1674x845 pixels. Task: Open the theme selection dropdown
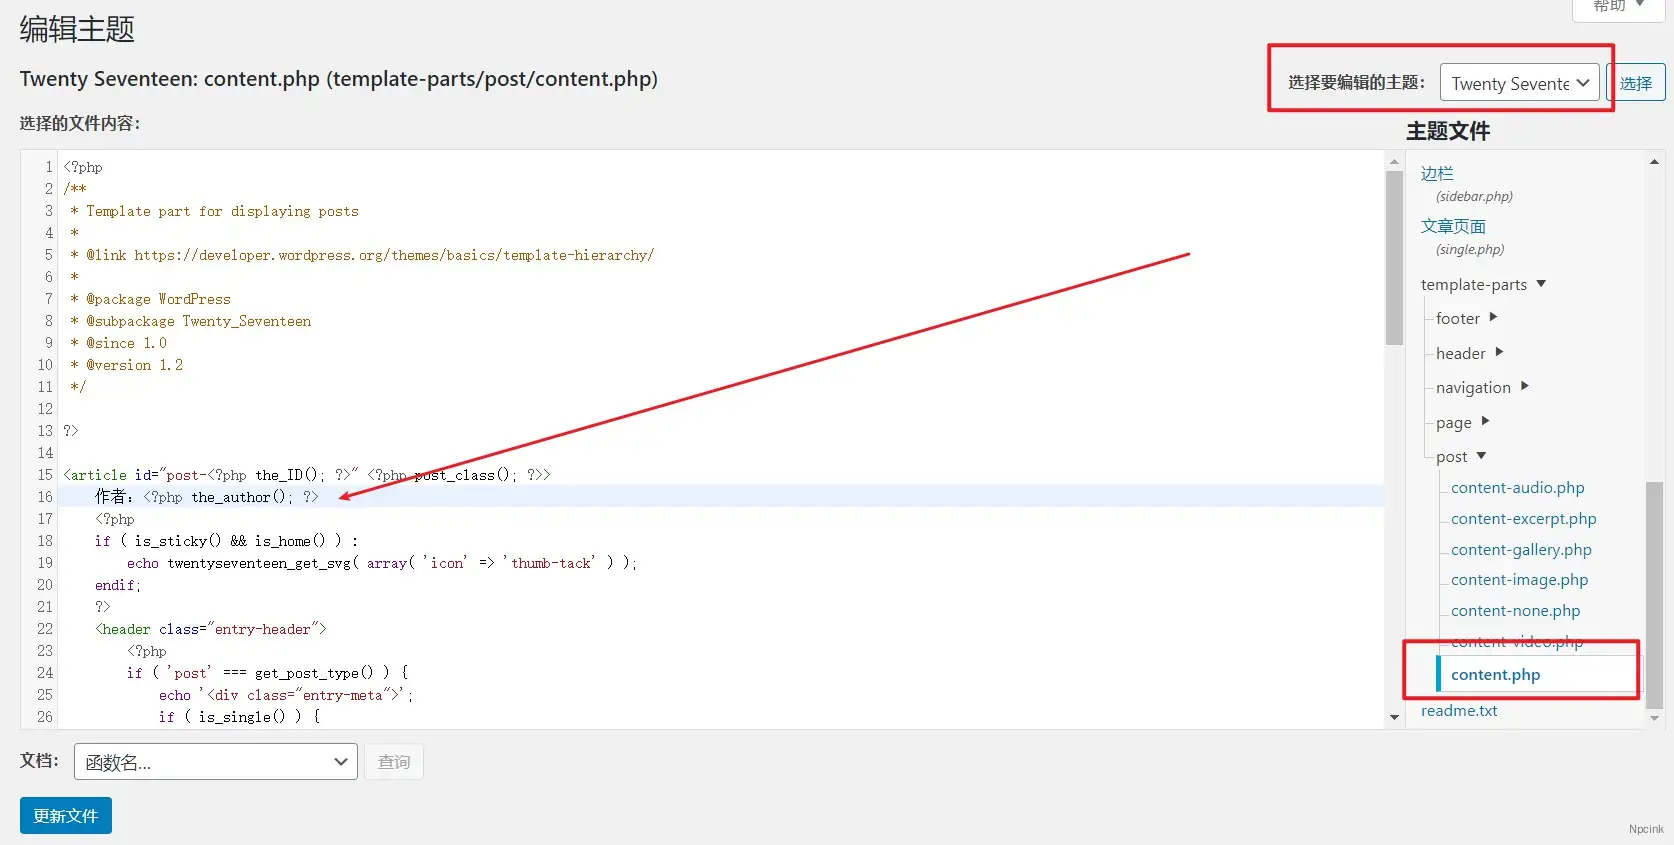[x=1519, y=83]
